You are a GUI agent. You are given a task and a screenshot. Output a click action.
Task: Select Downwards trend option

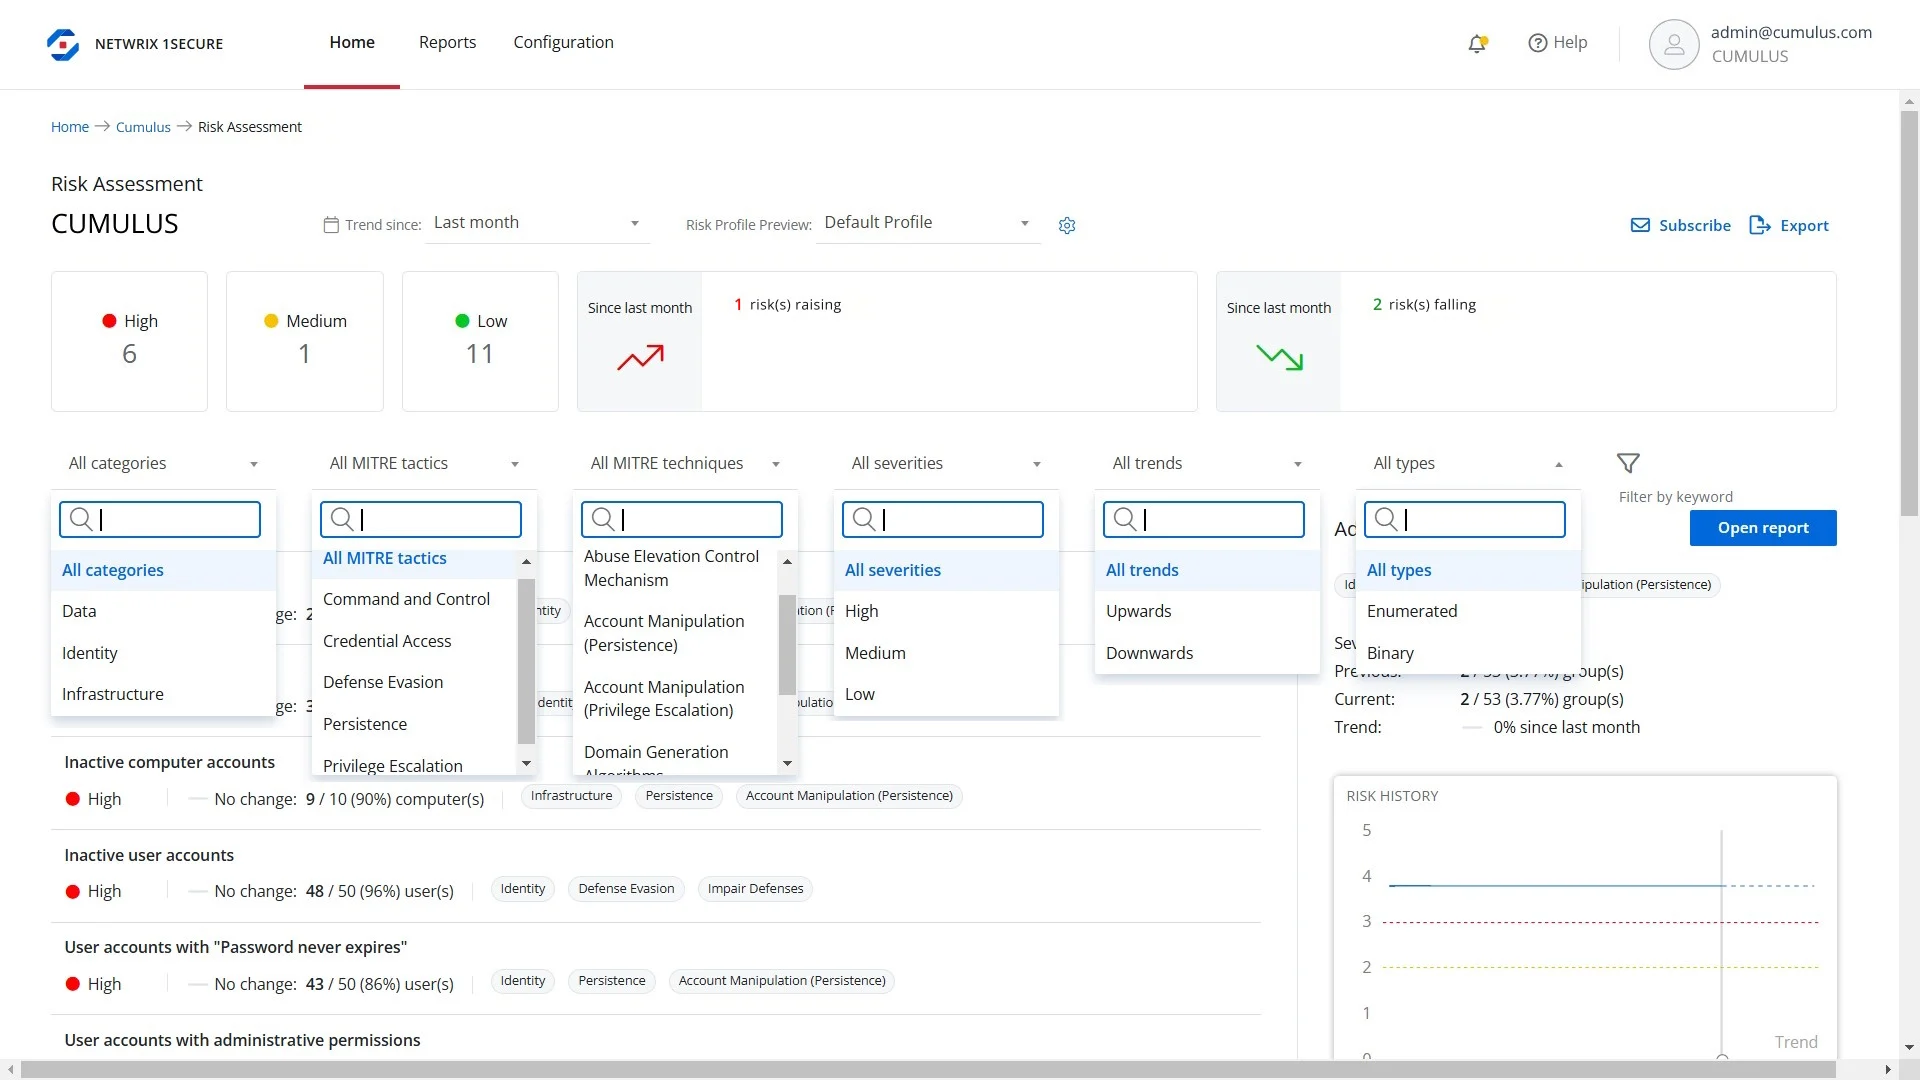(1207, 653)
